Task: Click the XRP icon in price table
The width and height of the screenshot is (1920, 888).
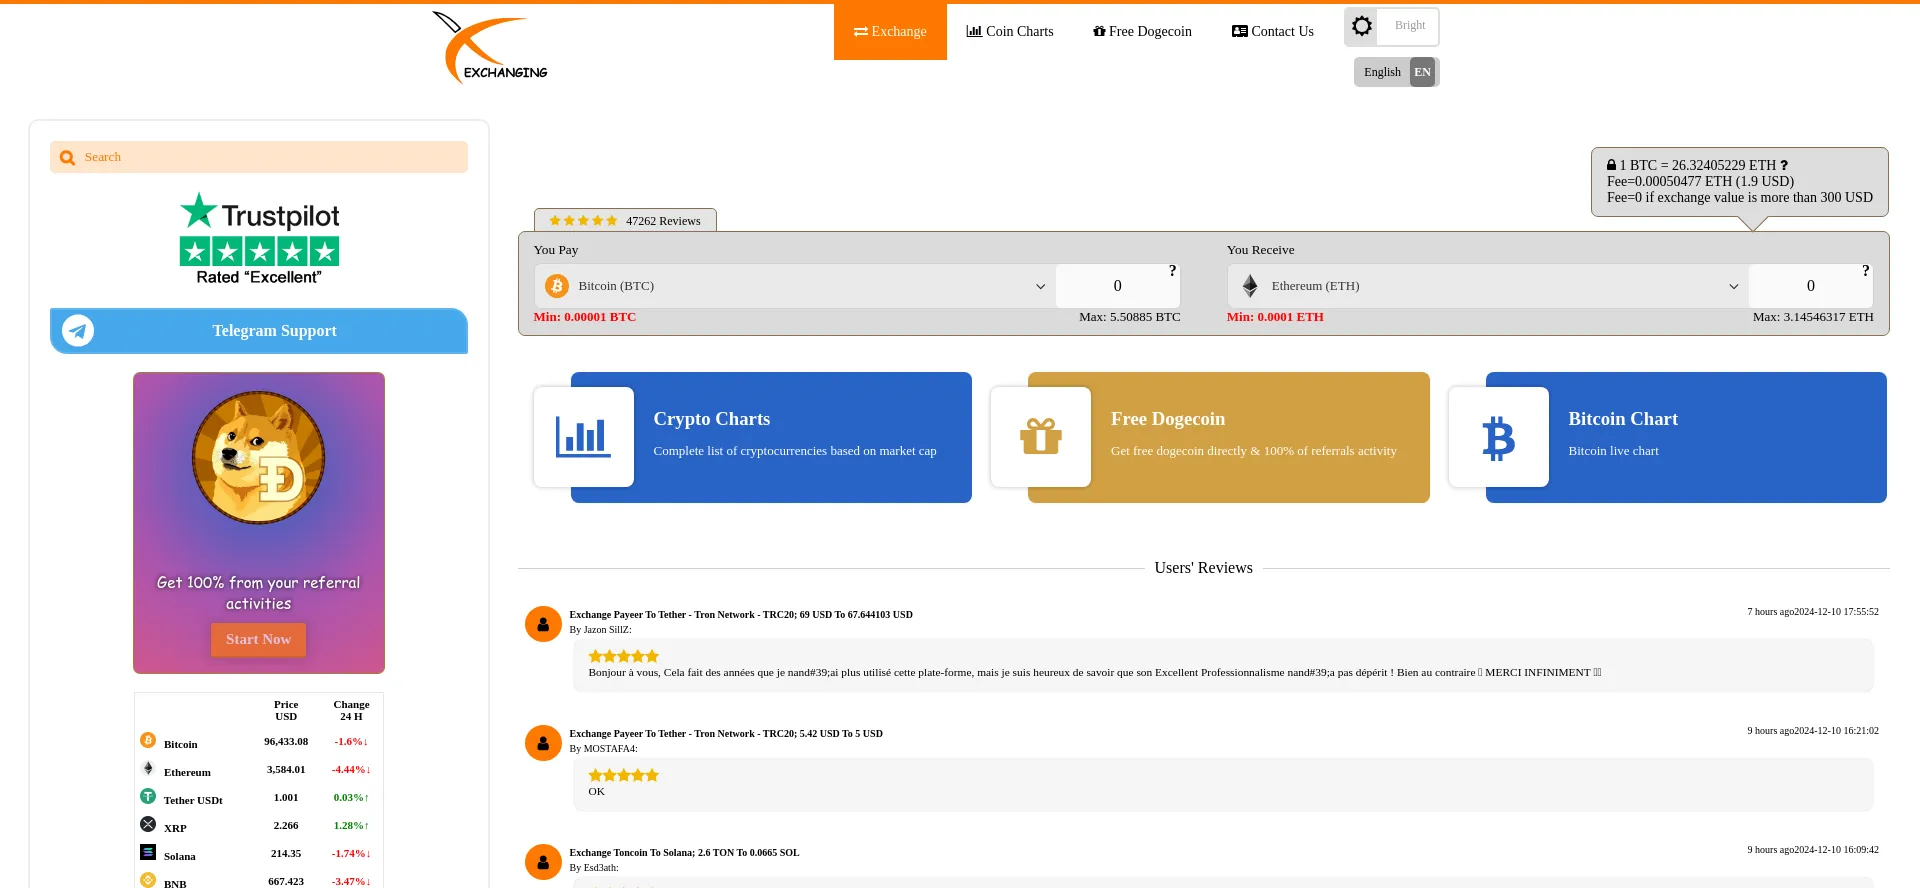Action: point(148,824)
